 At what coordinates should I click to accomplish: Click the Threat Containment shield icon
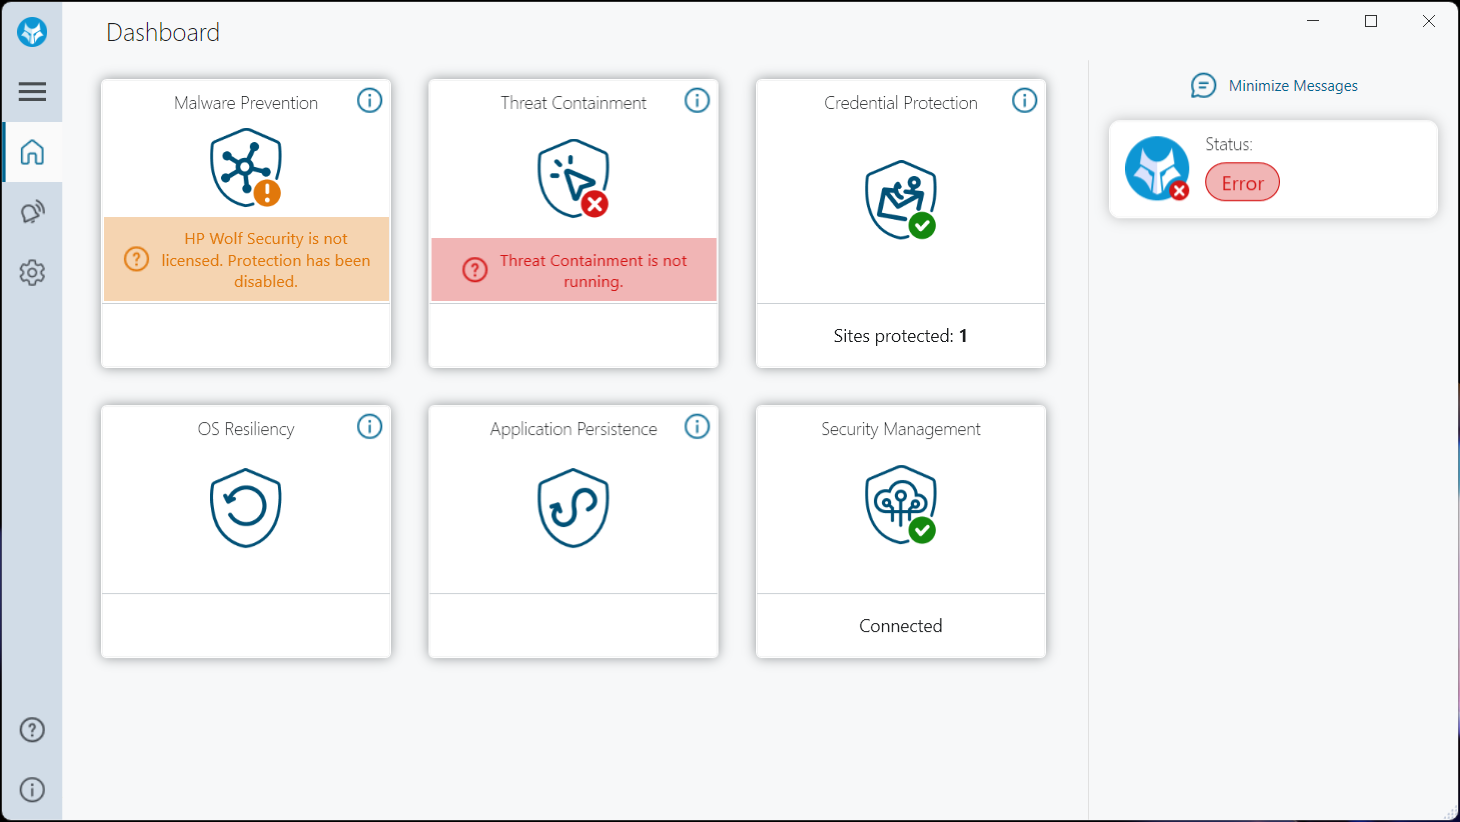click(574, 179)
